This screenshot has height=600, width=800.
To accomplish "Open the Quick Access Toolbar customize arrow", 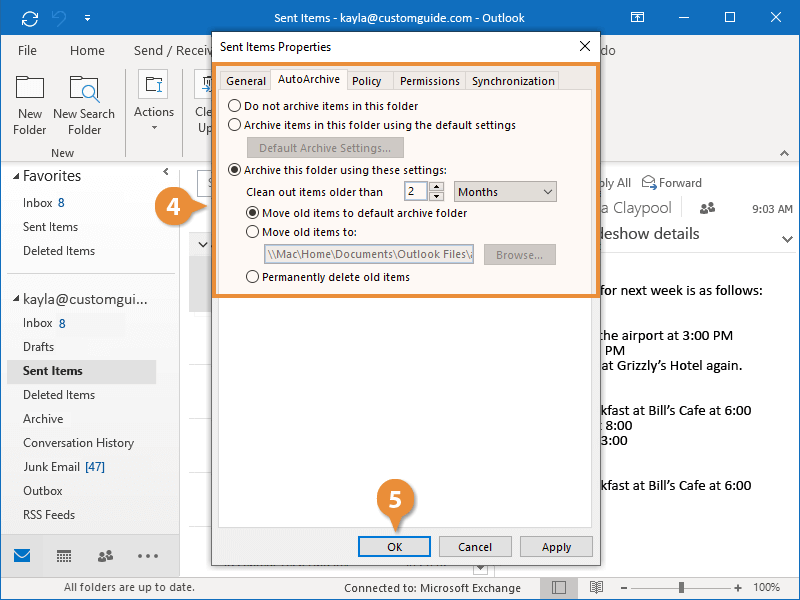I will point(87,18).
